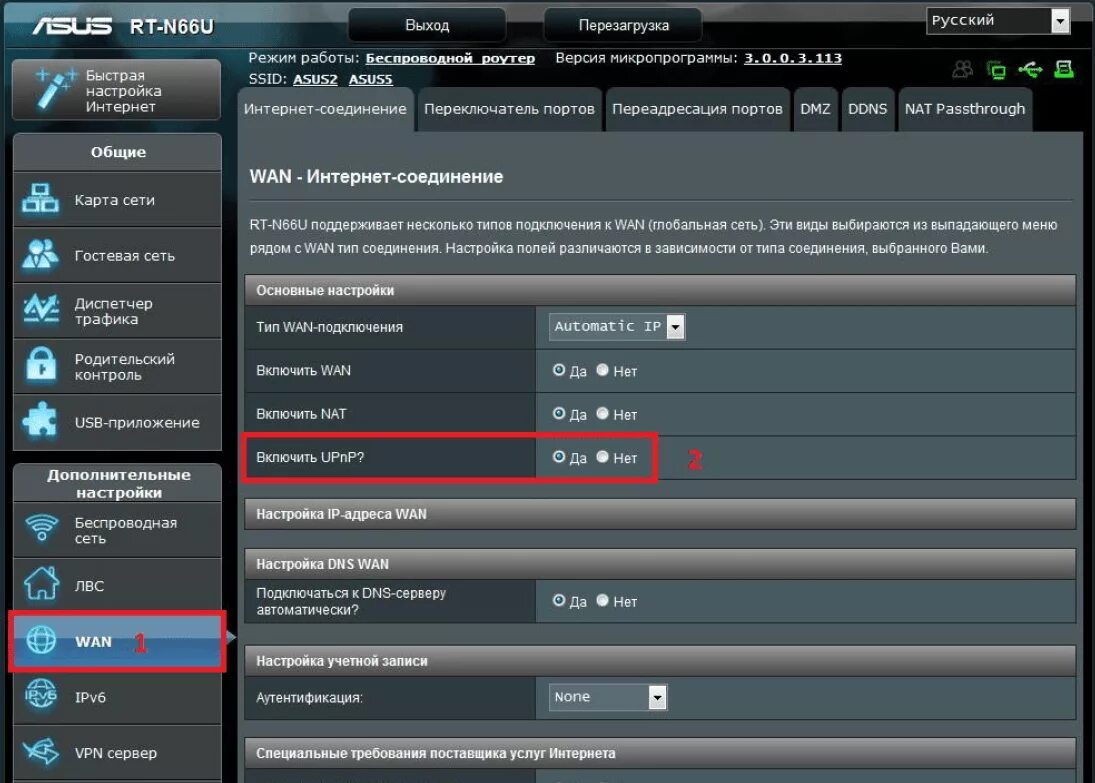Screen dimensions: 1095x783
Task: Click the guest clients status icon at top right
Action: 962,69
